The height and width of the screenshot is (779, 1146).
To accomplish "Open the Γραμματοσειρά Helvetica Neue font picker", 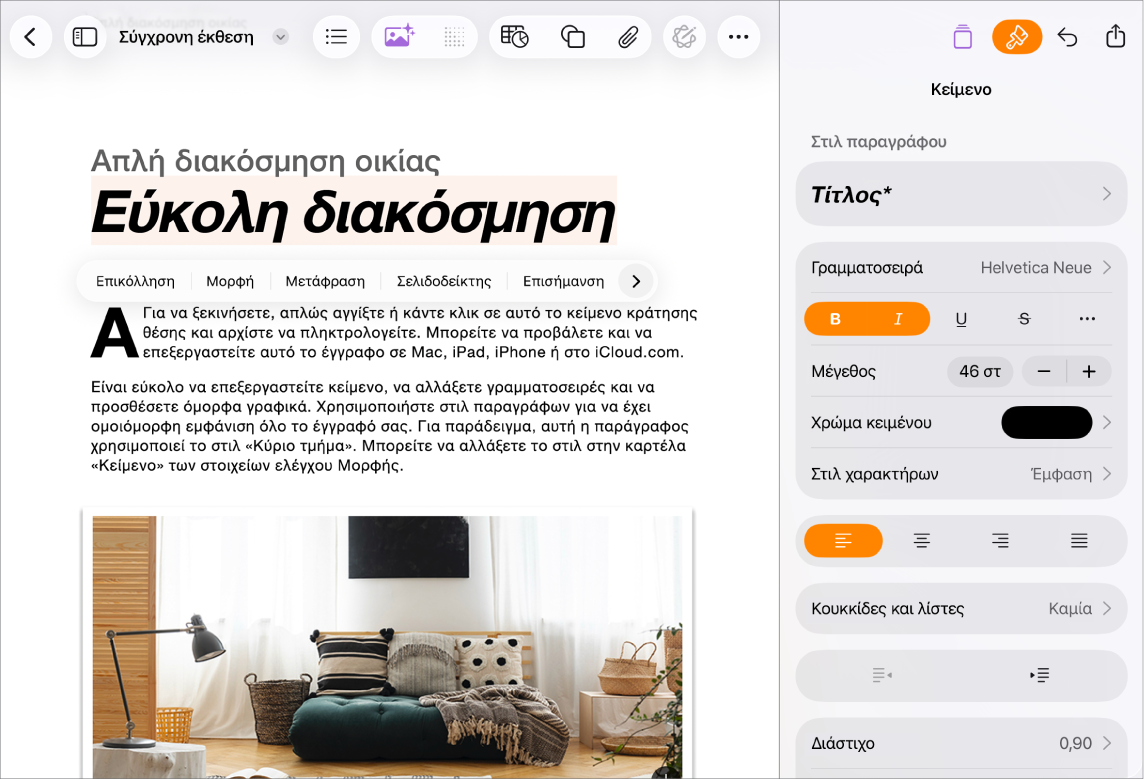I will click(961, 267).
